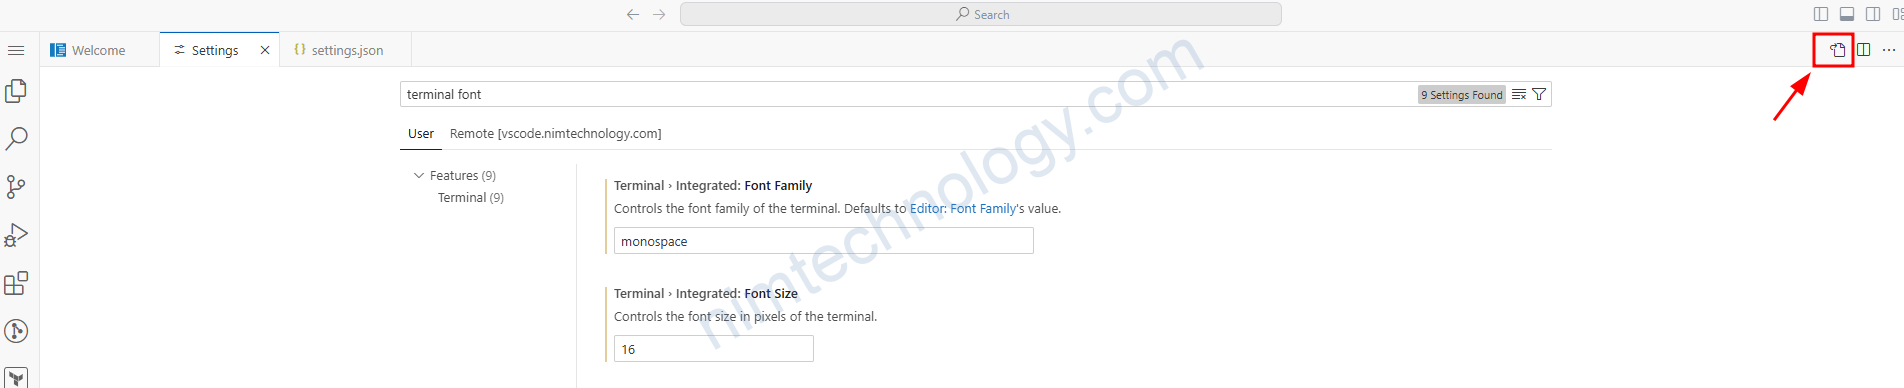Toggle the secondary side bar layout icon
The width and height of the screenshot is (1904, 388).
[x=1873, y=14]
